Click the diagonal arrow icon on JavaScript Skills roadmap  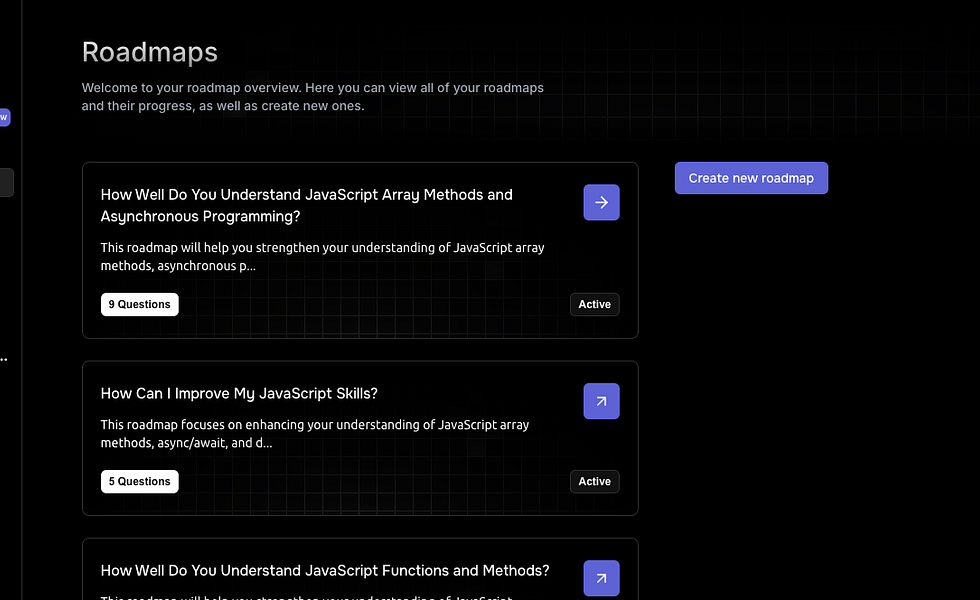point(601,401)
